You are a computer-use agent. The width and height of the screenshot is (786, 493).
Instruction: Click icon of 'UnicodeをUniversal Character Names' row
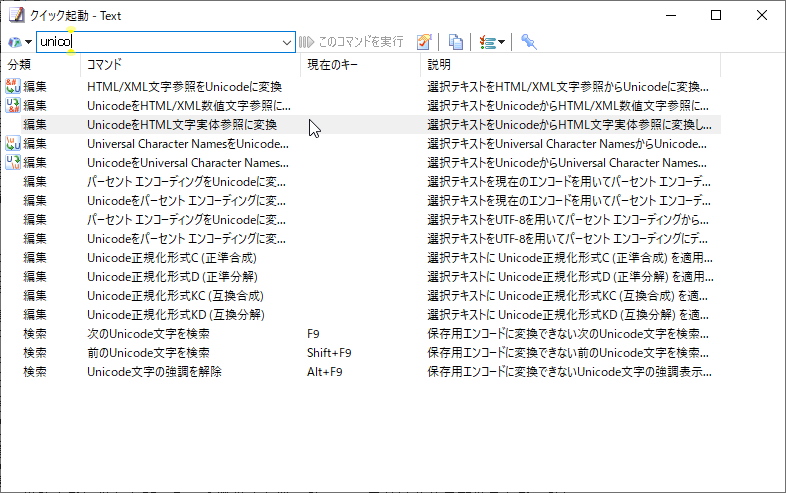click(13, 162)
